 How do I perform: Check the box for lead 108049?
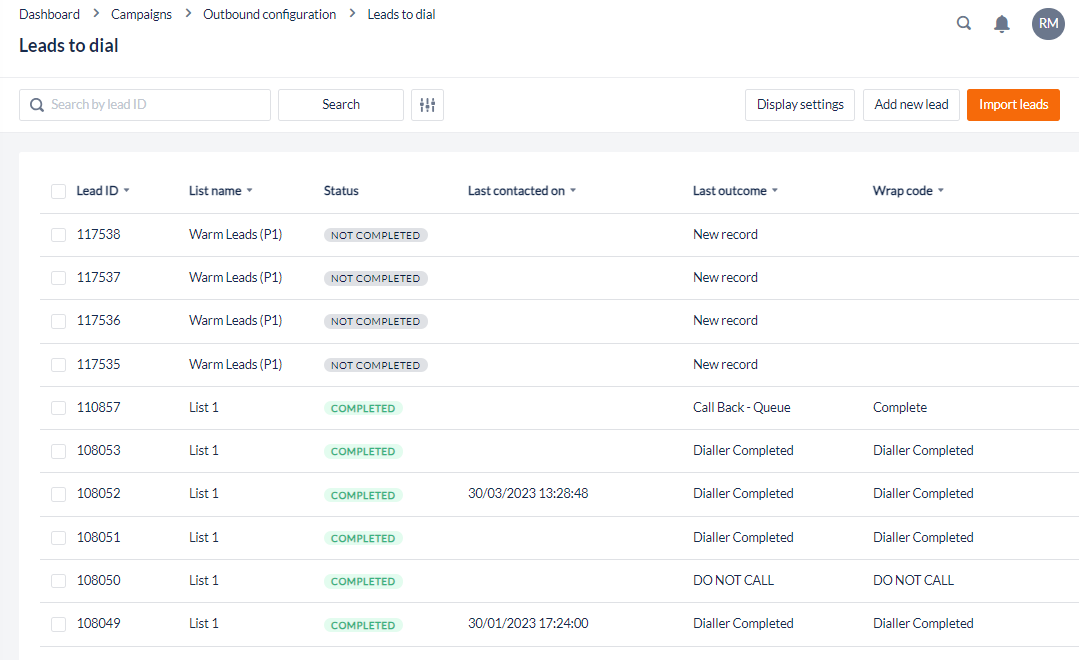(58, 624)
